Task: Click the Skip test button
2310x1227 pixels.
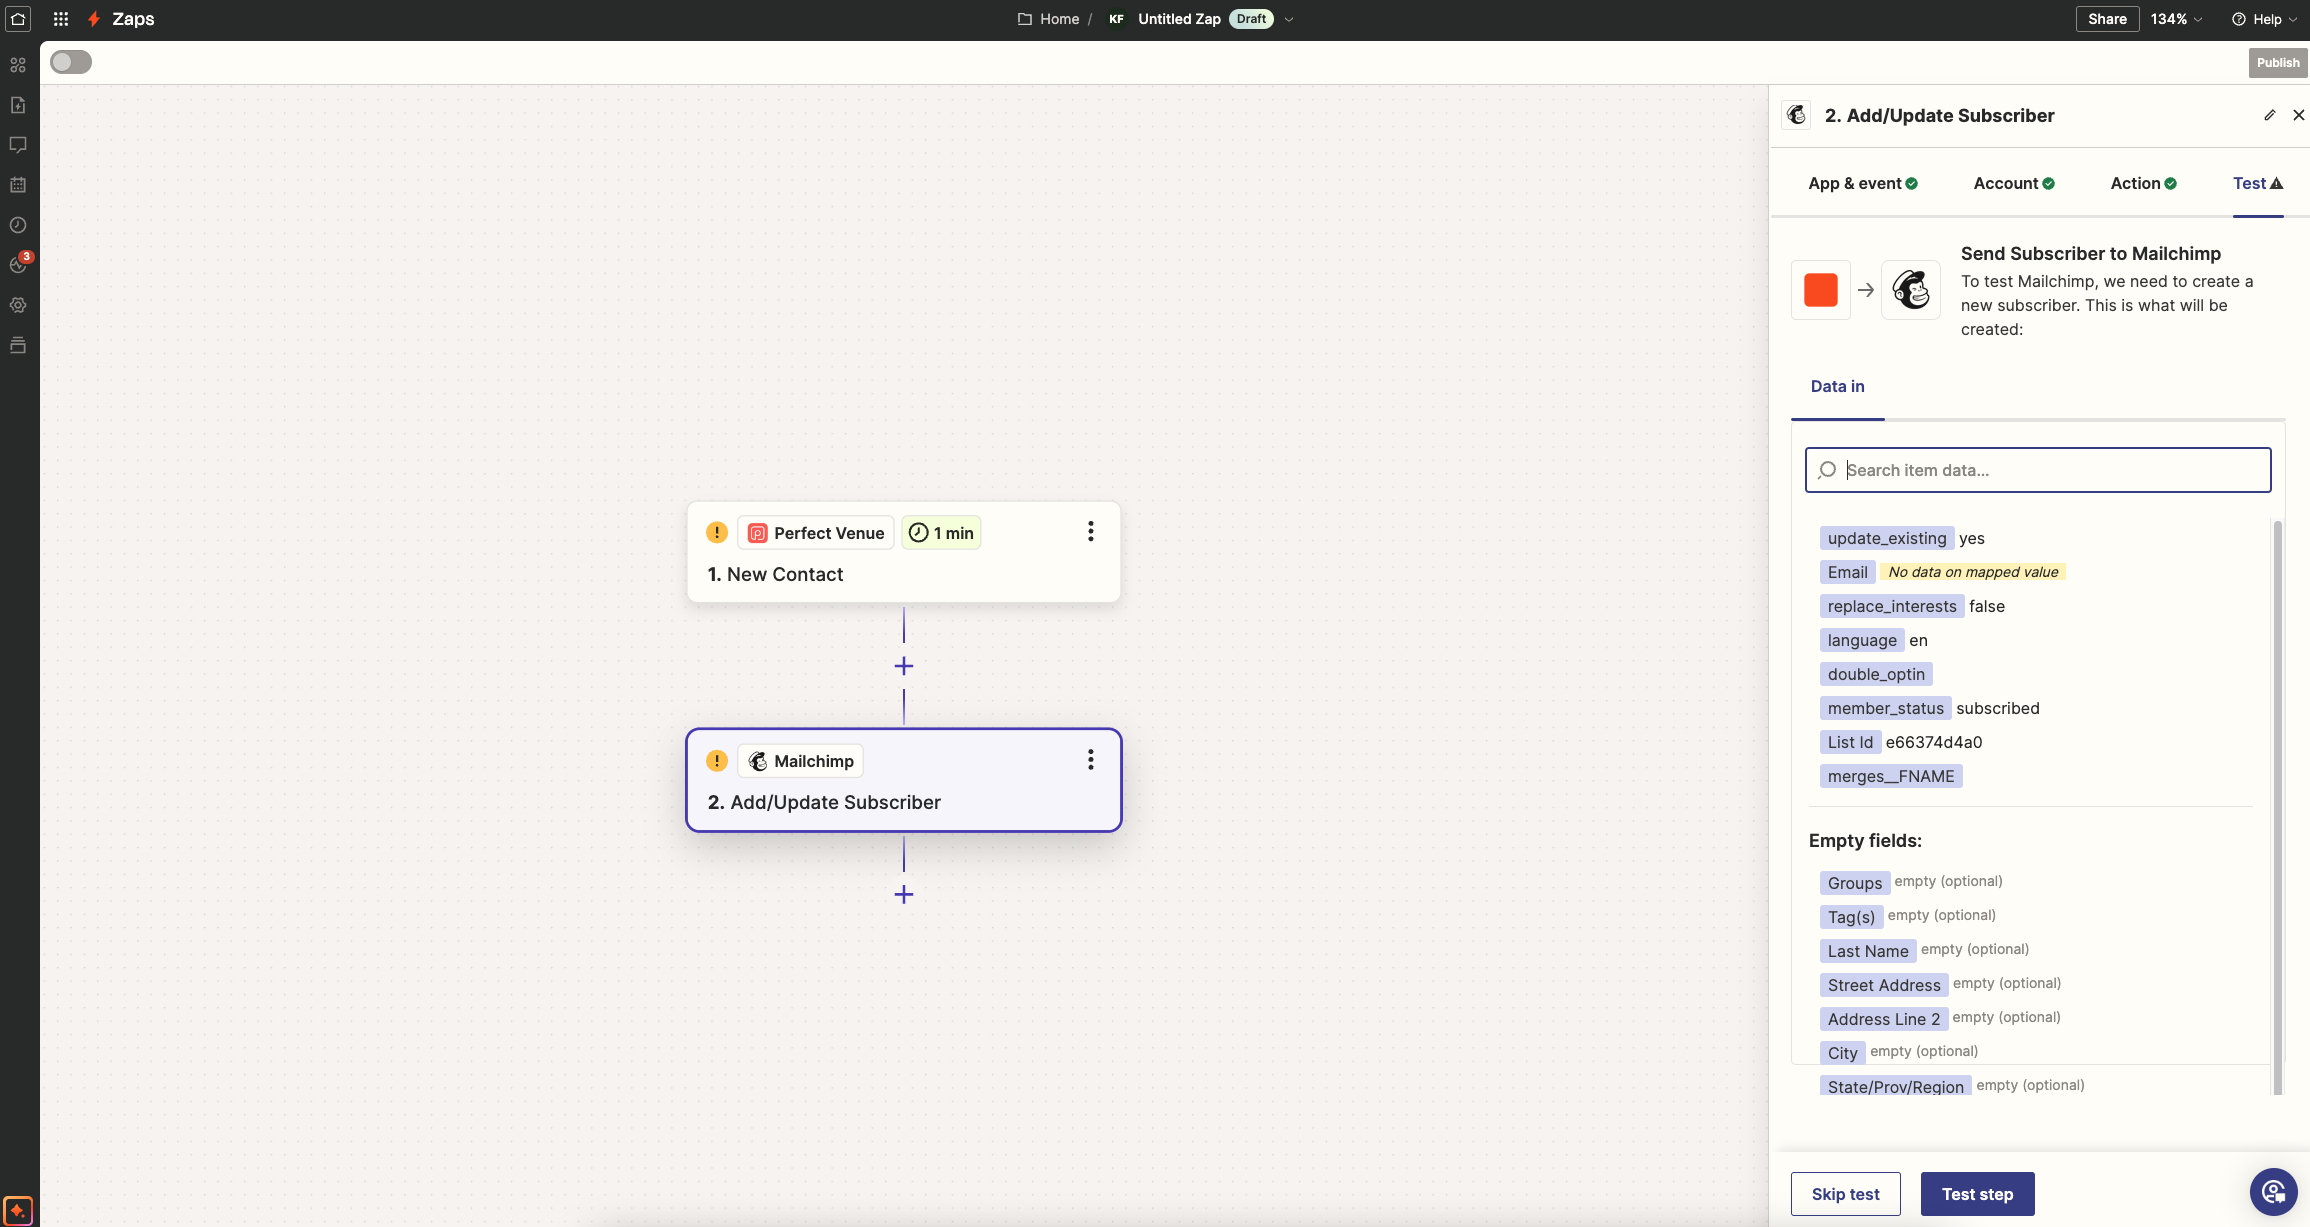Action: (1845, 1194)
